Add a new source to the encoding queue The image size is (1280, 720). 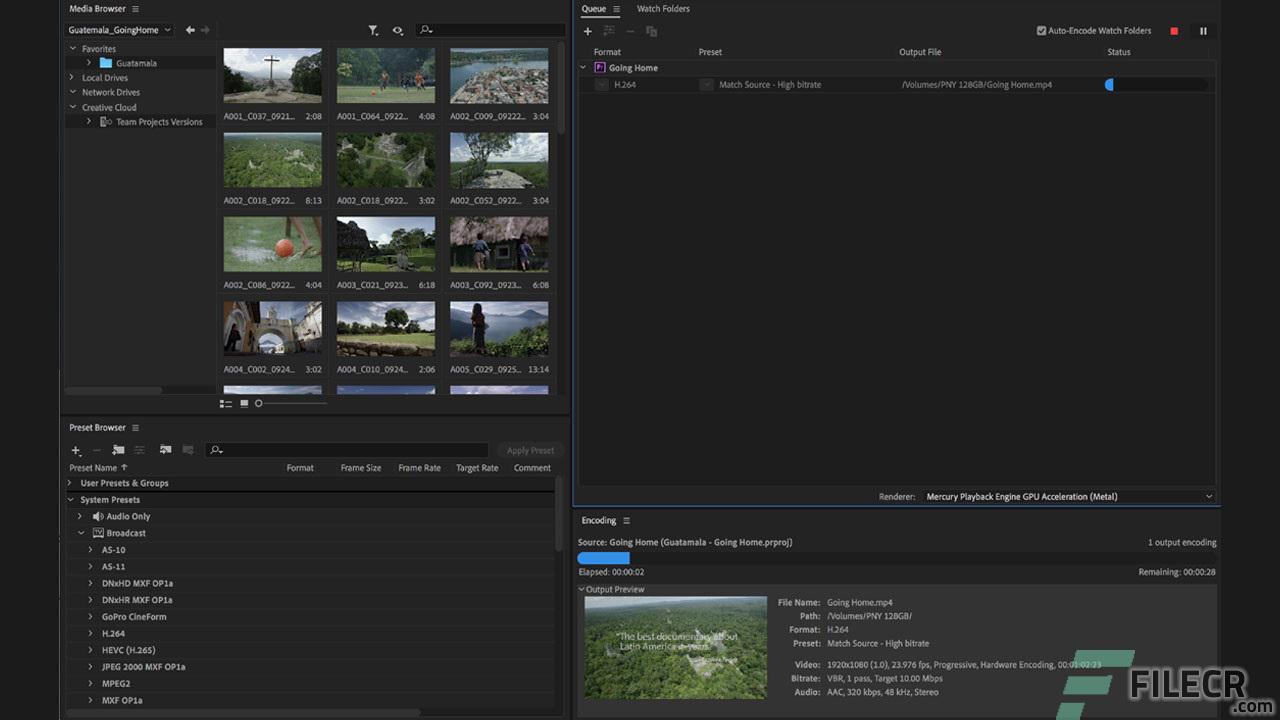pos(588,31)
